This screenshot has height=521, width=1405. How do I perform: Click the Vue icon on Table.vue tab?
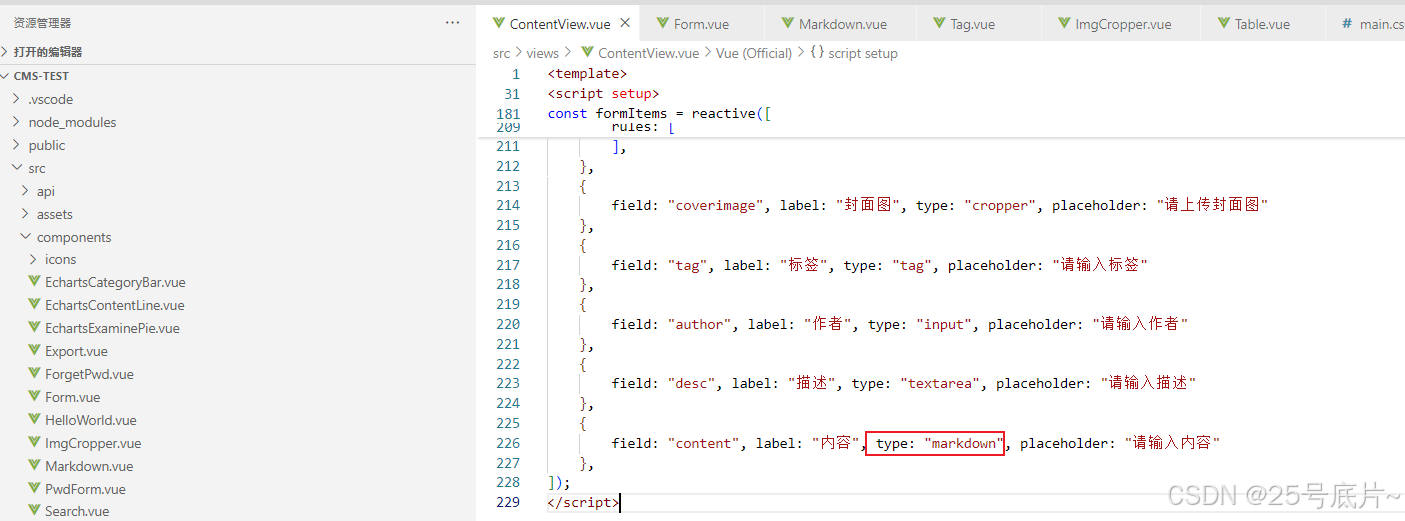pos(1223,23)
